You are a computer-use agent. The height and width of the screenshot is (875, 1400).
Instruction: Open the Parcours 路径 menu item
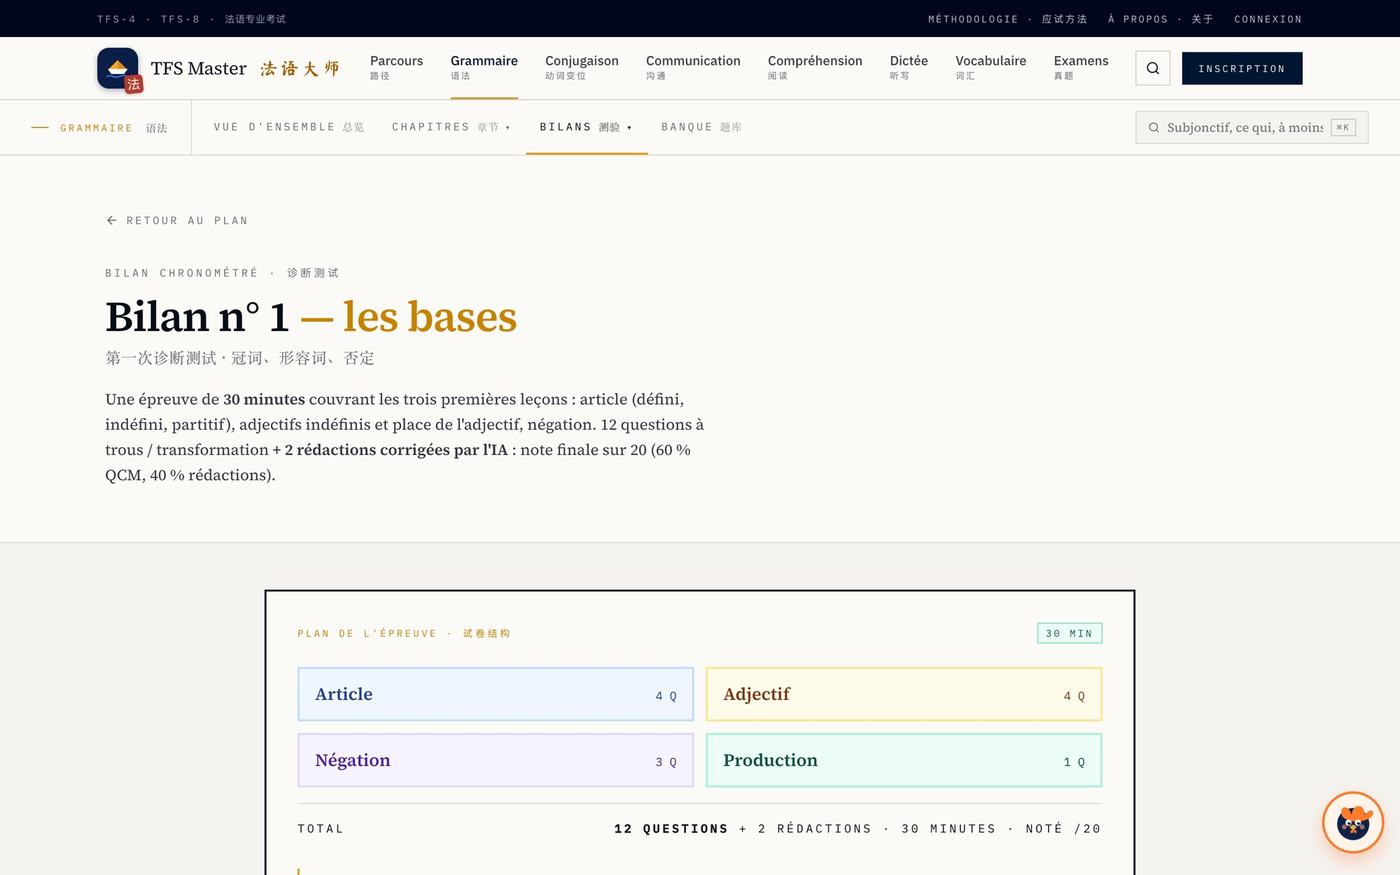396,67
